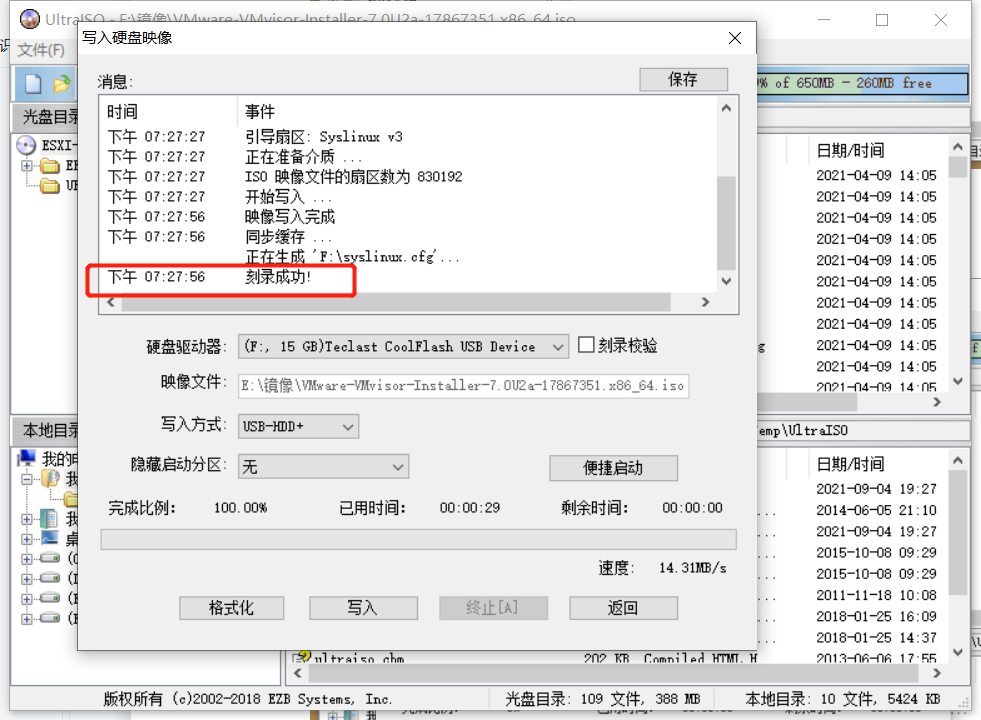Select log row 正在生成 'F:\syslinux.cfg'
Screen dimensions: 981x720
[352, 256]
